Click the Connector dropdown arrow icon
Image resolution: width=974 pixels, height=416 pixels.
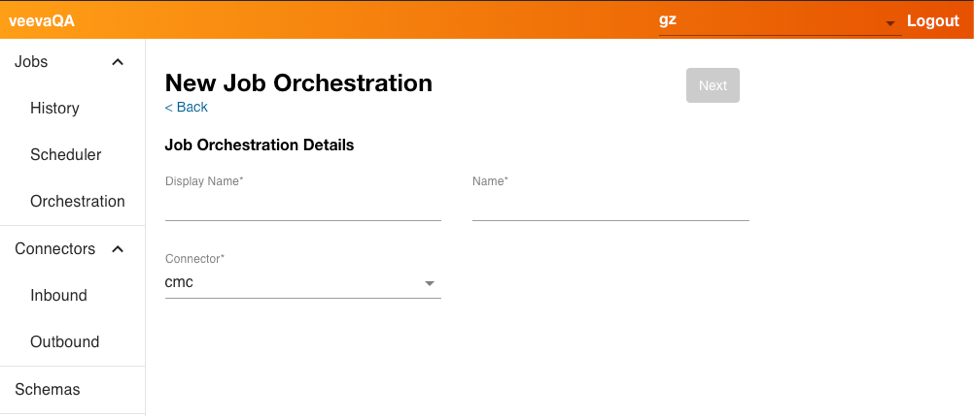(x=430, y=284)
